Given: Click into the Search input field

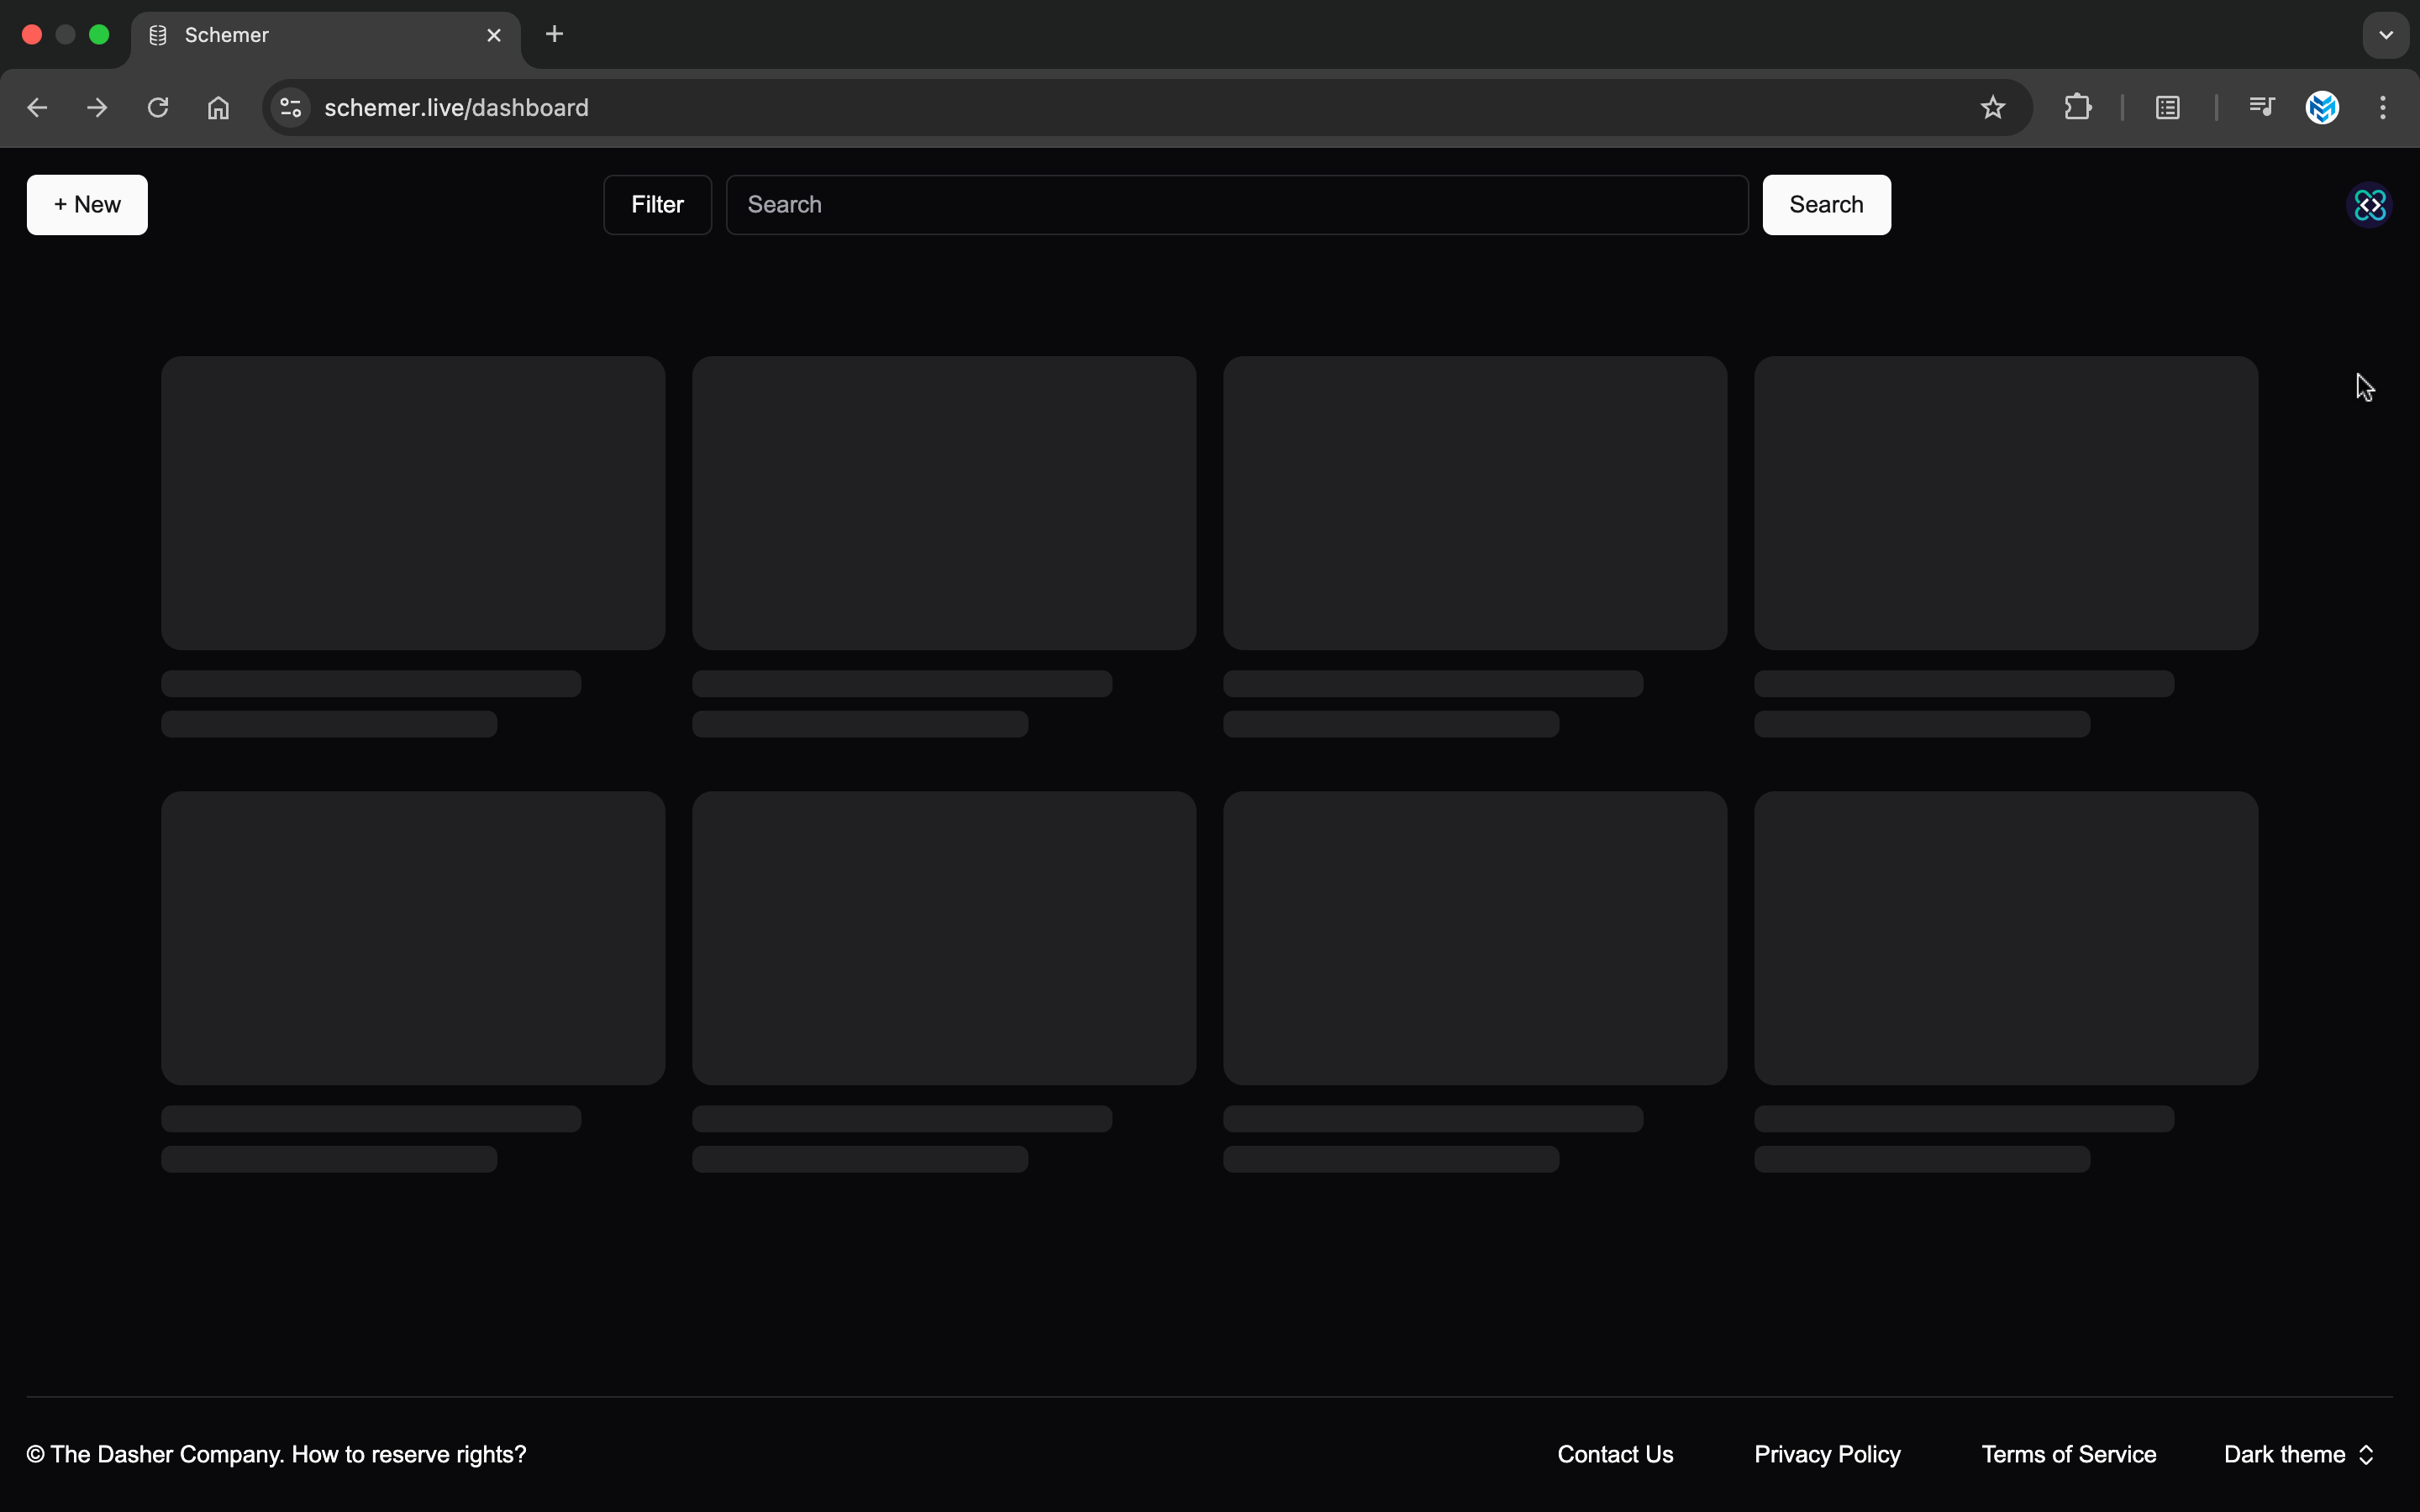Looking at the screenshot, I should click(1236, 205).
